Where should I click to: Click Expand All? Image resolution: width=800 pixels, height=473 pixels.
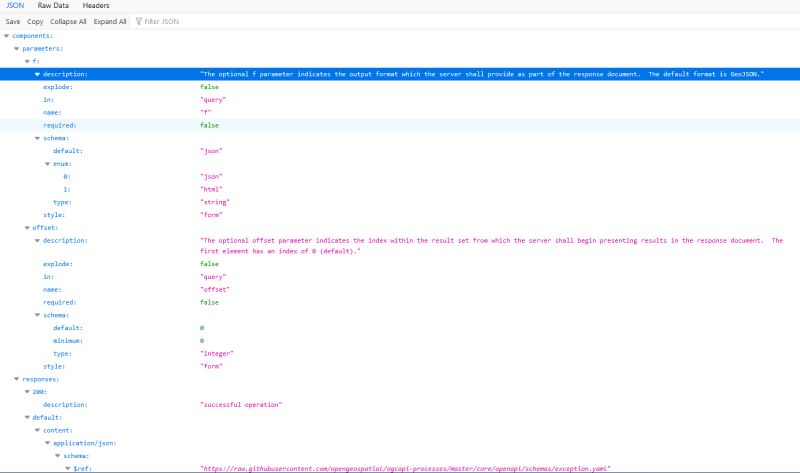click(110, 21)
